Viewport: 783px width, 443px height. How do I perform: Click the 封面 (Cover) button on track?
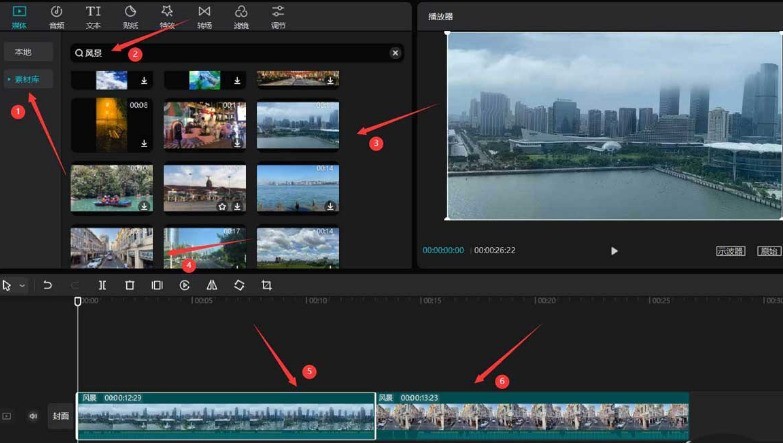click(x=61, y=416)
